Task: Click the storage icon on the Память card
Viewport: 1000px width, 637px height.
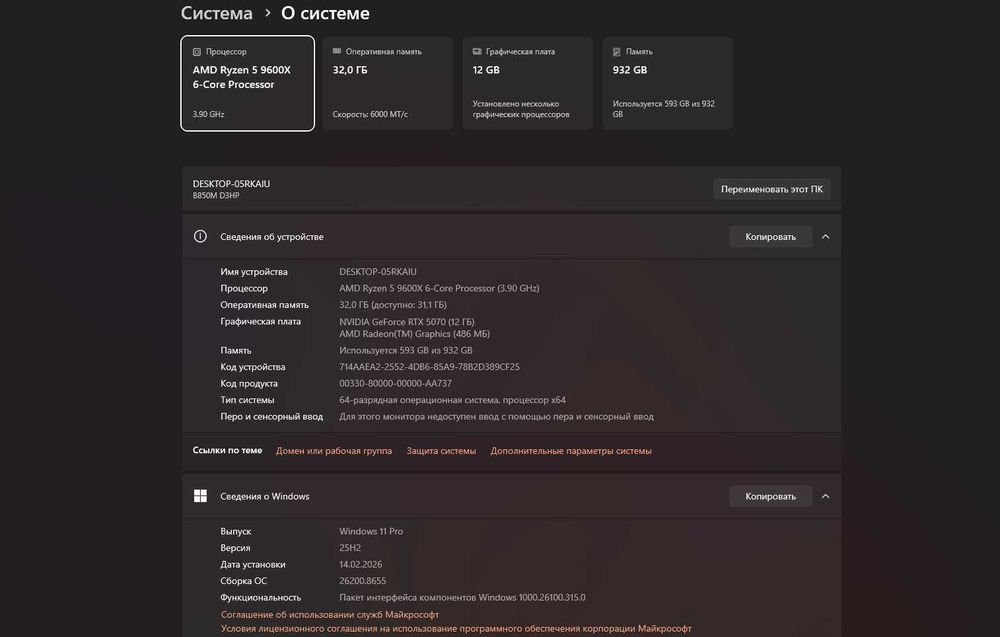Action: pyautogui.click(x=617, y=52)
